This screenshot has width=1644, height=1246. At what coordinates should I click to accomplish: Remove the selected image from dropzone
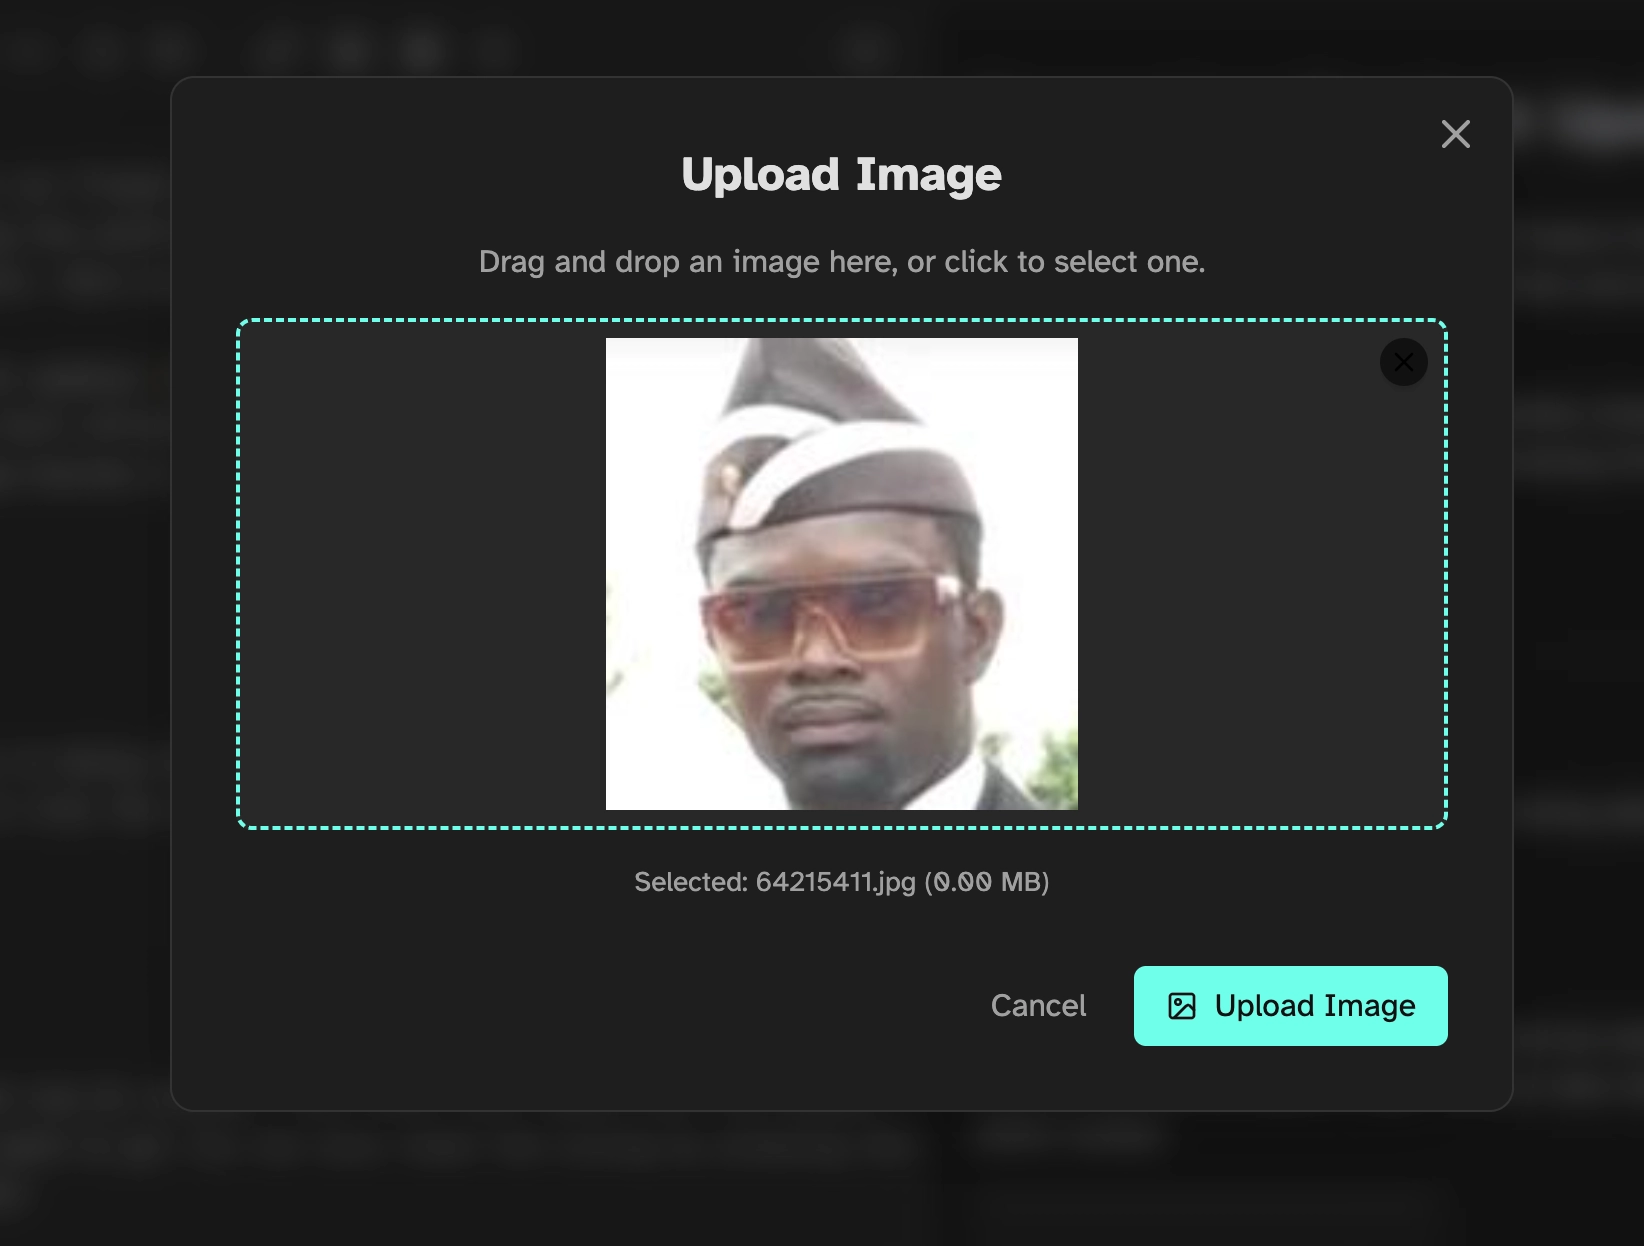[x=1403, y=362]
